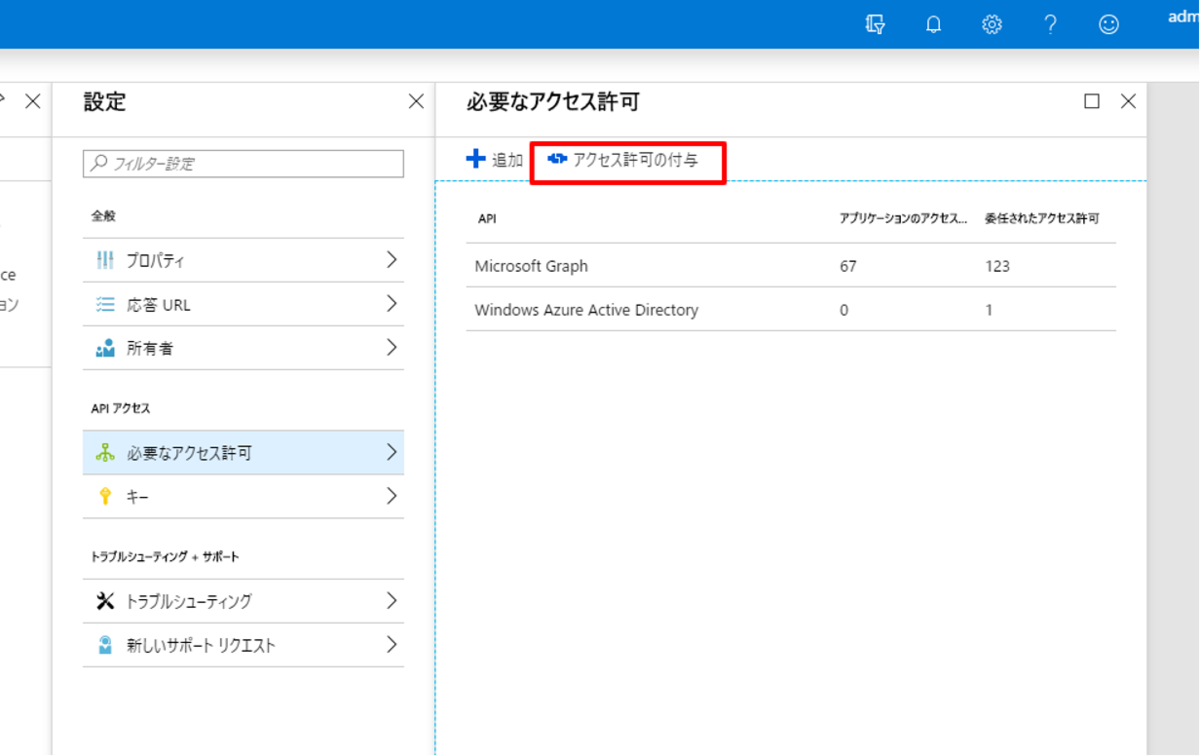Click the API column header
This screenshot has height=756, width=1200.
pyautogui.click(x=487, y=218)
